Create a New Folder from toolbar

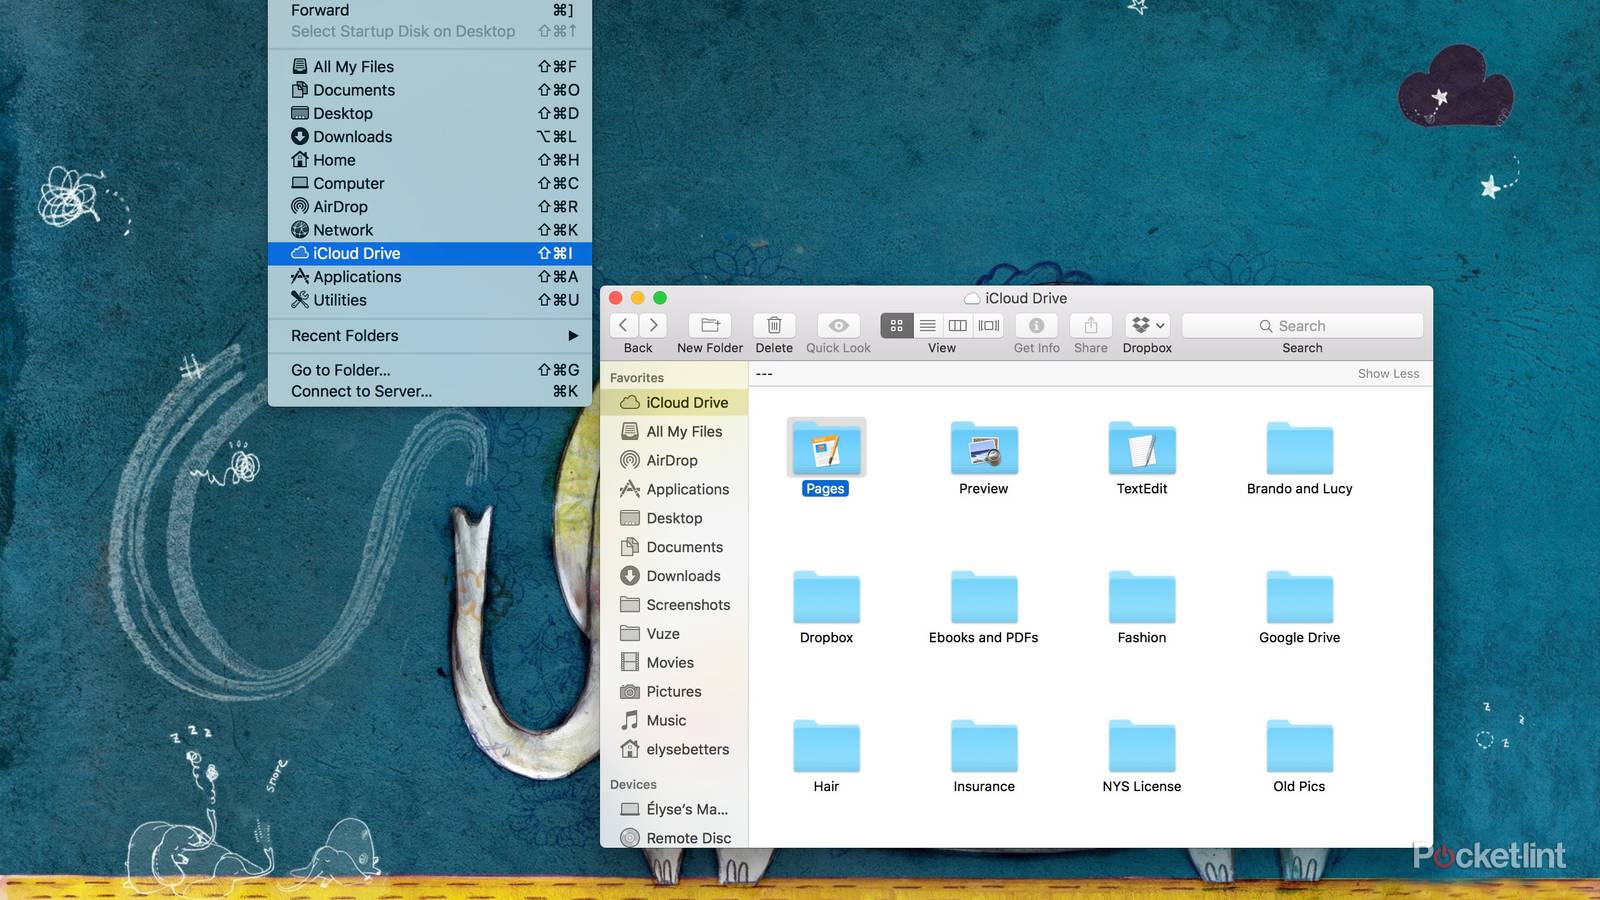coord(710,325)
